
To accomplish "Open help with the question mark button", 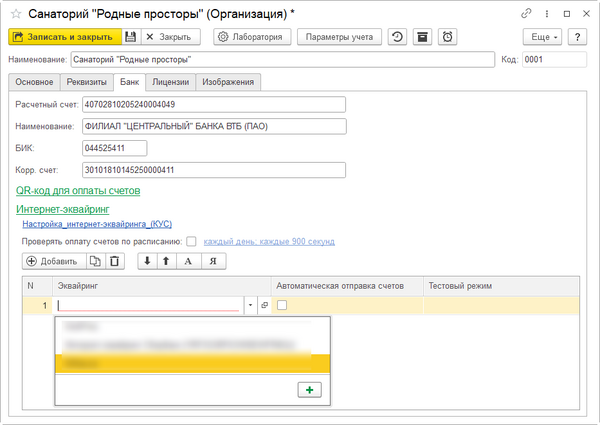I will pos(577,37).
